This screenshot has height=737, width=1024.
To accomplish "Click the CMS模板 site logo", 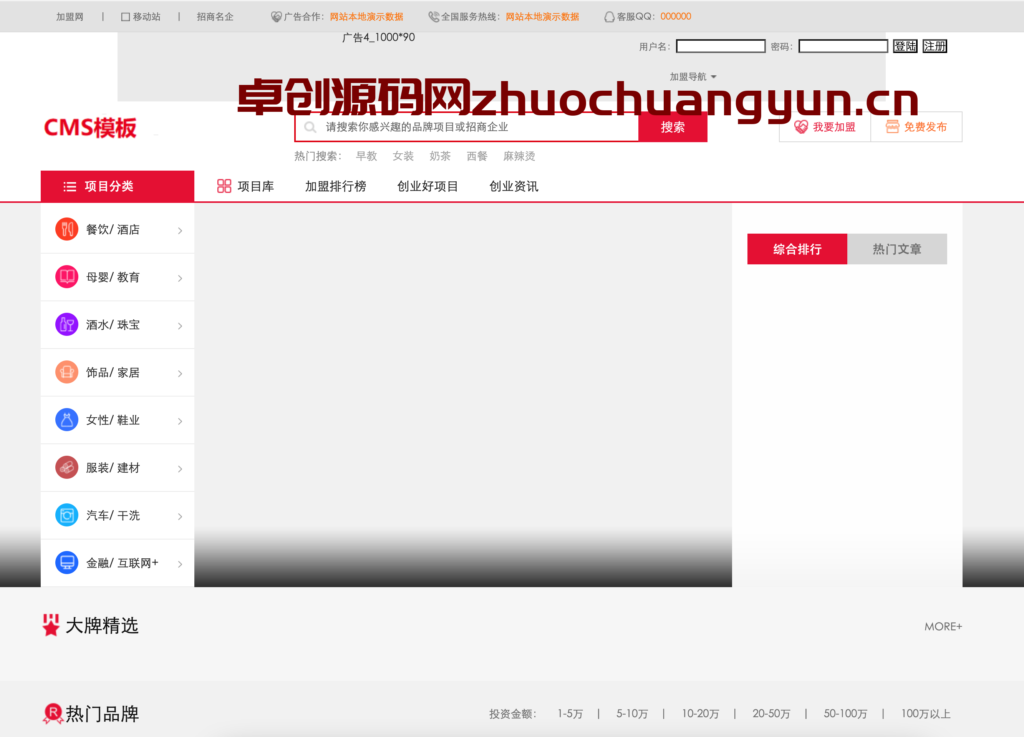I will click(90, 127).
